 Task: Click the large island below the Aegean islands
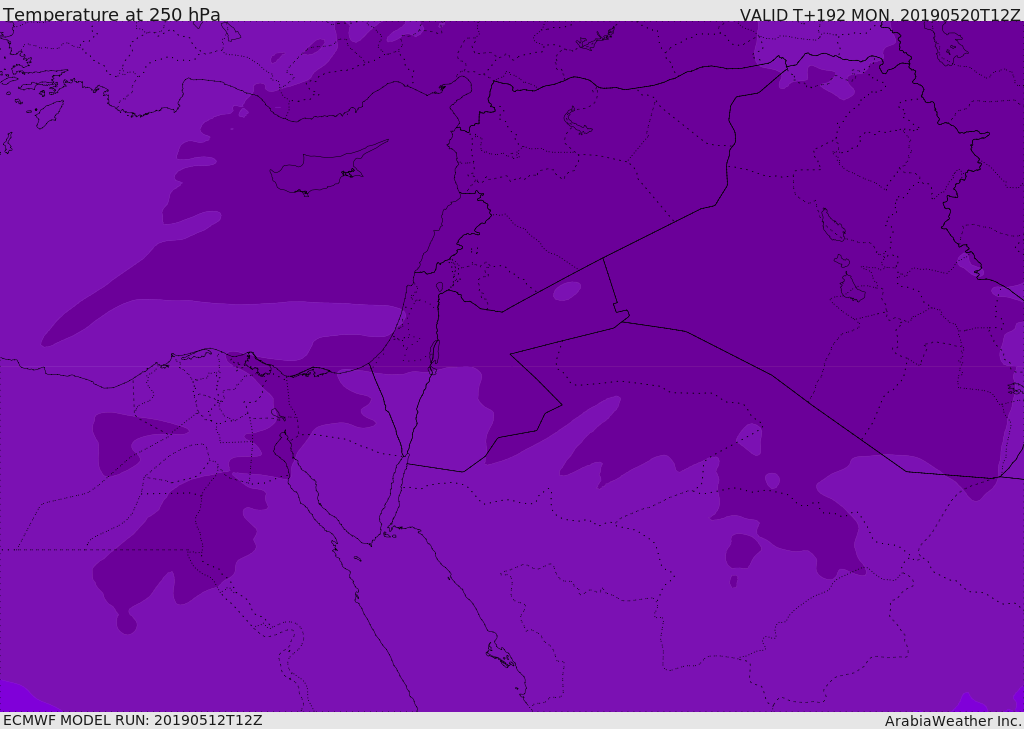(x=48, y=113)
